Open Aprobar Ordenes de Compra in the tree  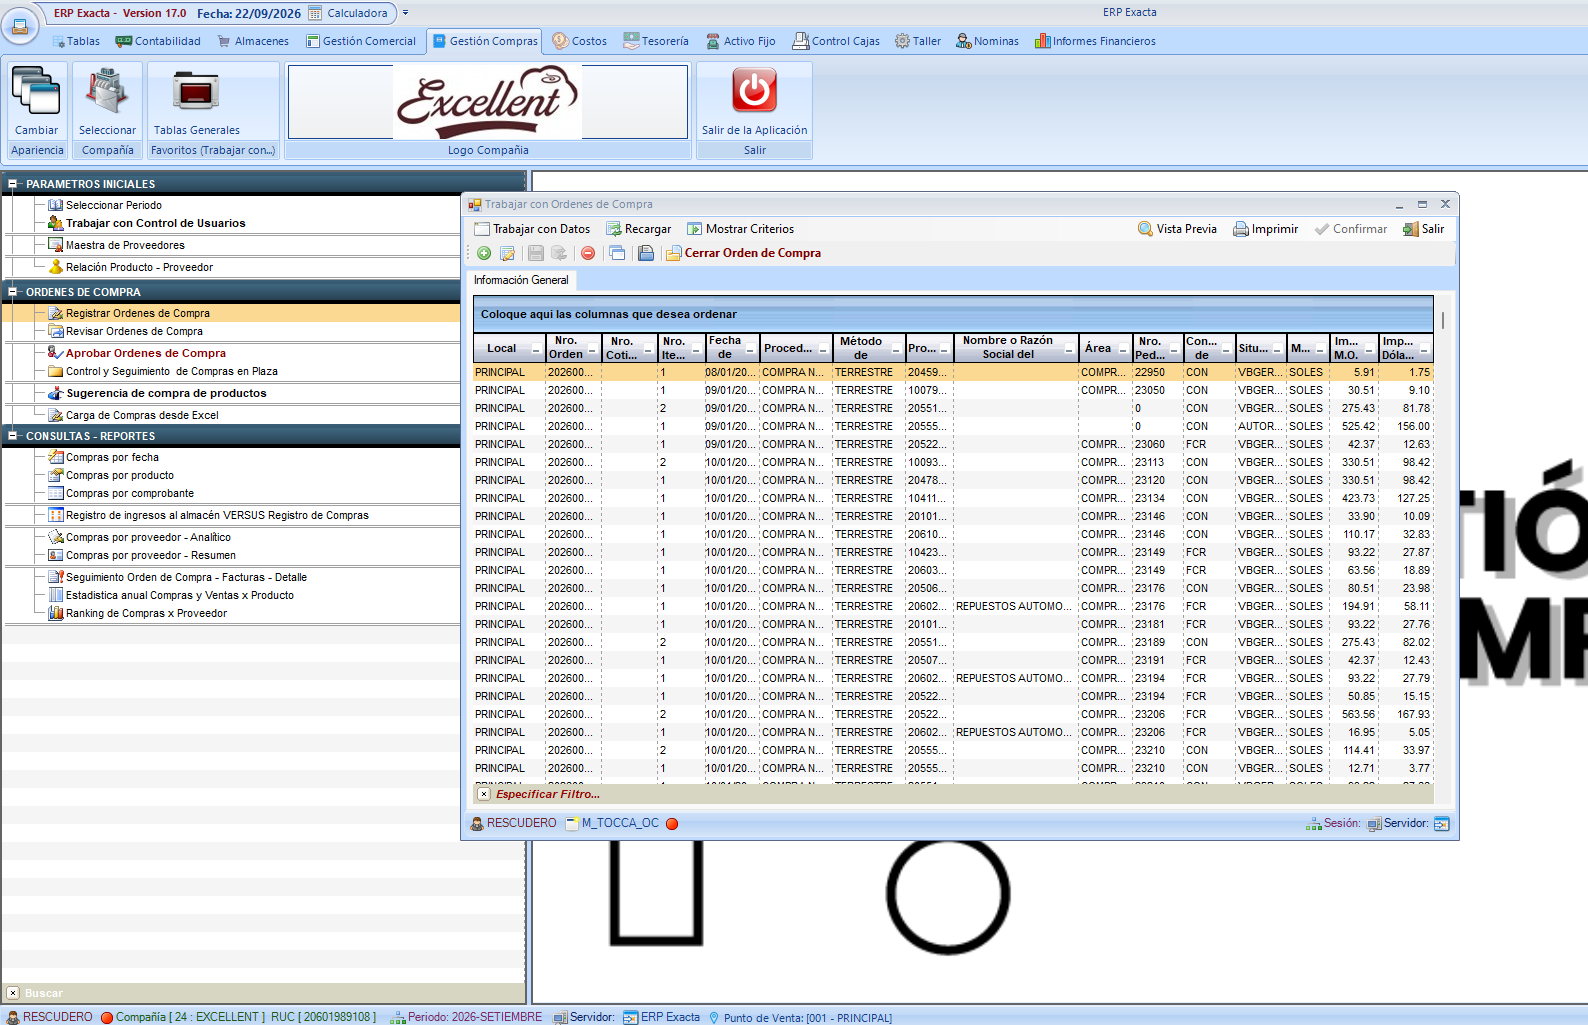click(146, 353)
